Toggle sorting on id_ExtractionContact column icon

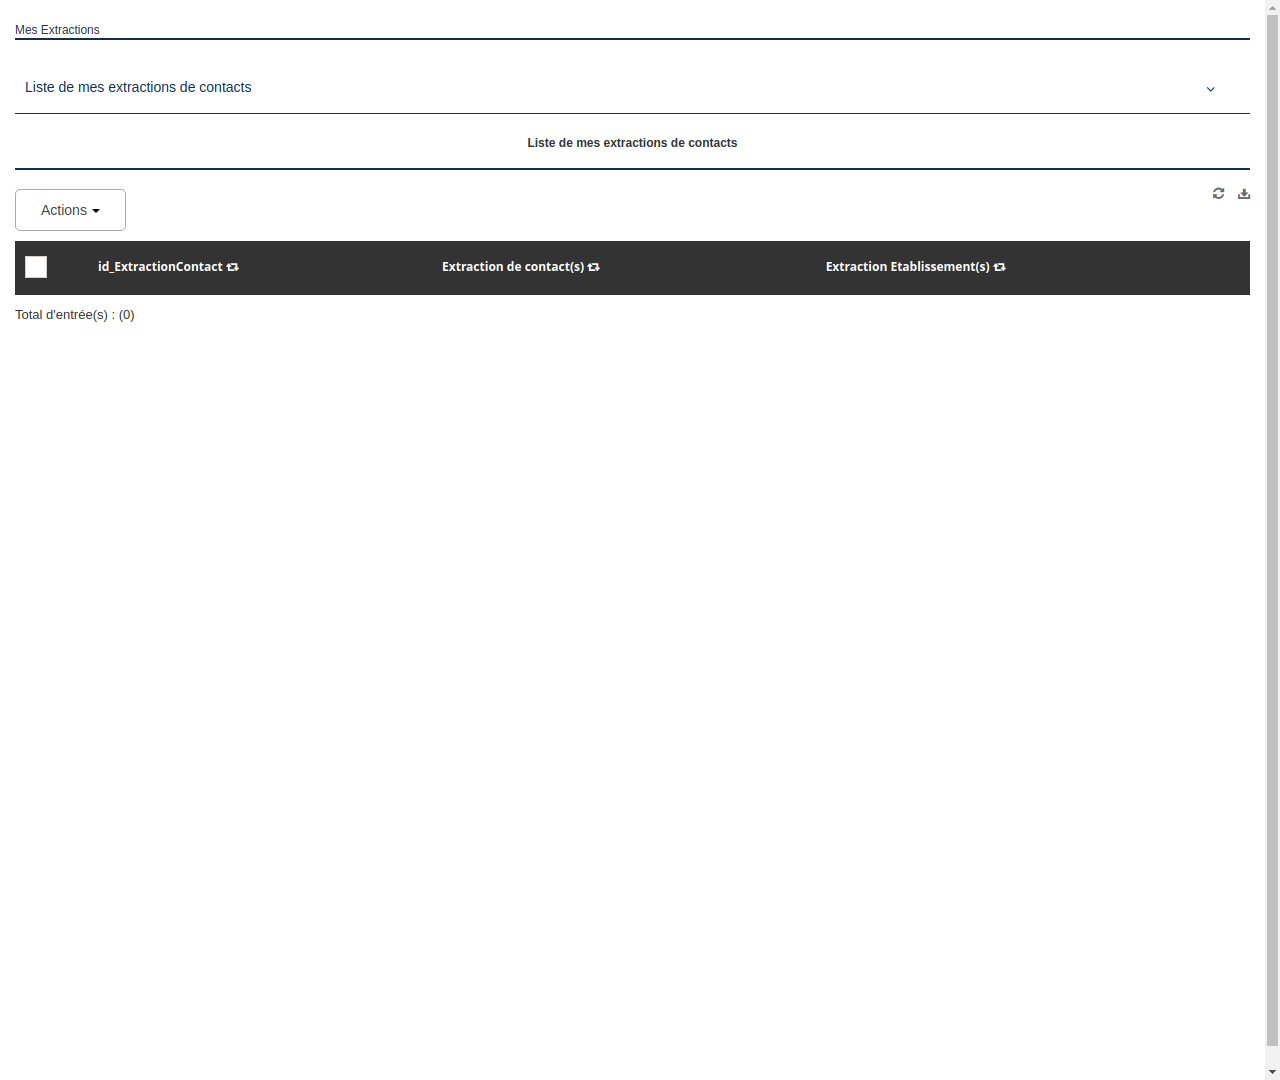[x=232, y=267]
